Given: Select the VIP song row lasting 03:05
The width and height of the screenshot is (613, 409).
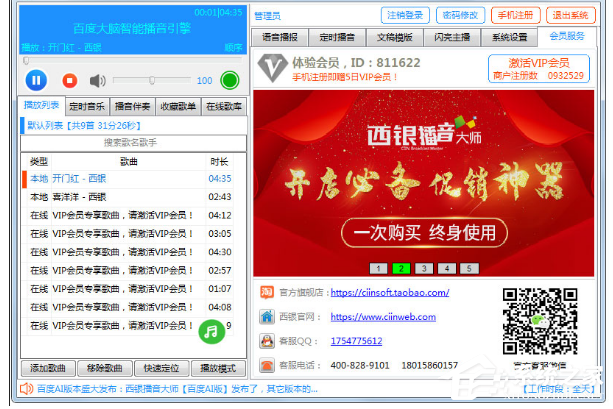Looking at the screenshot, I should 129,234.
